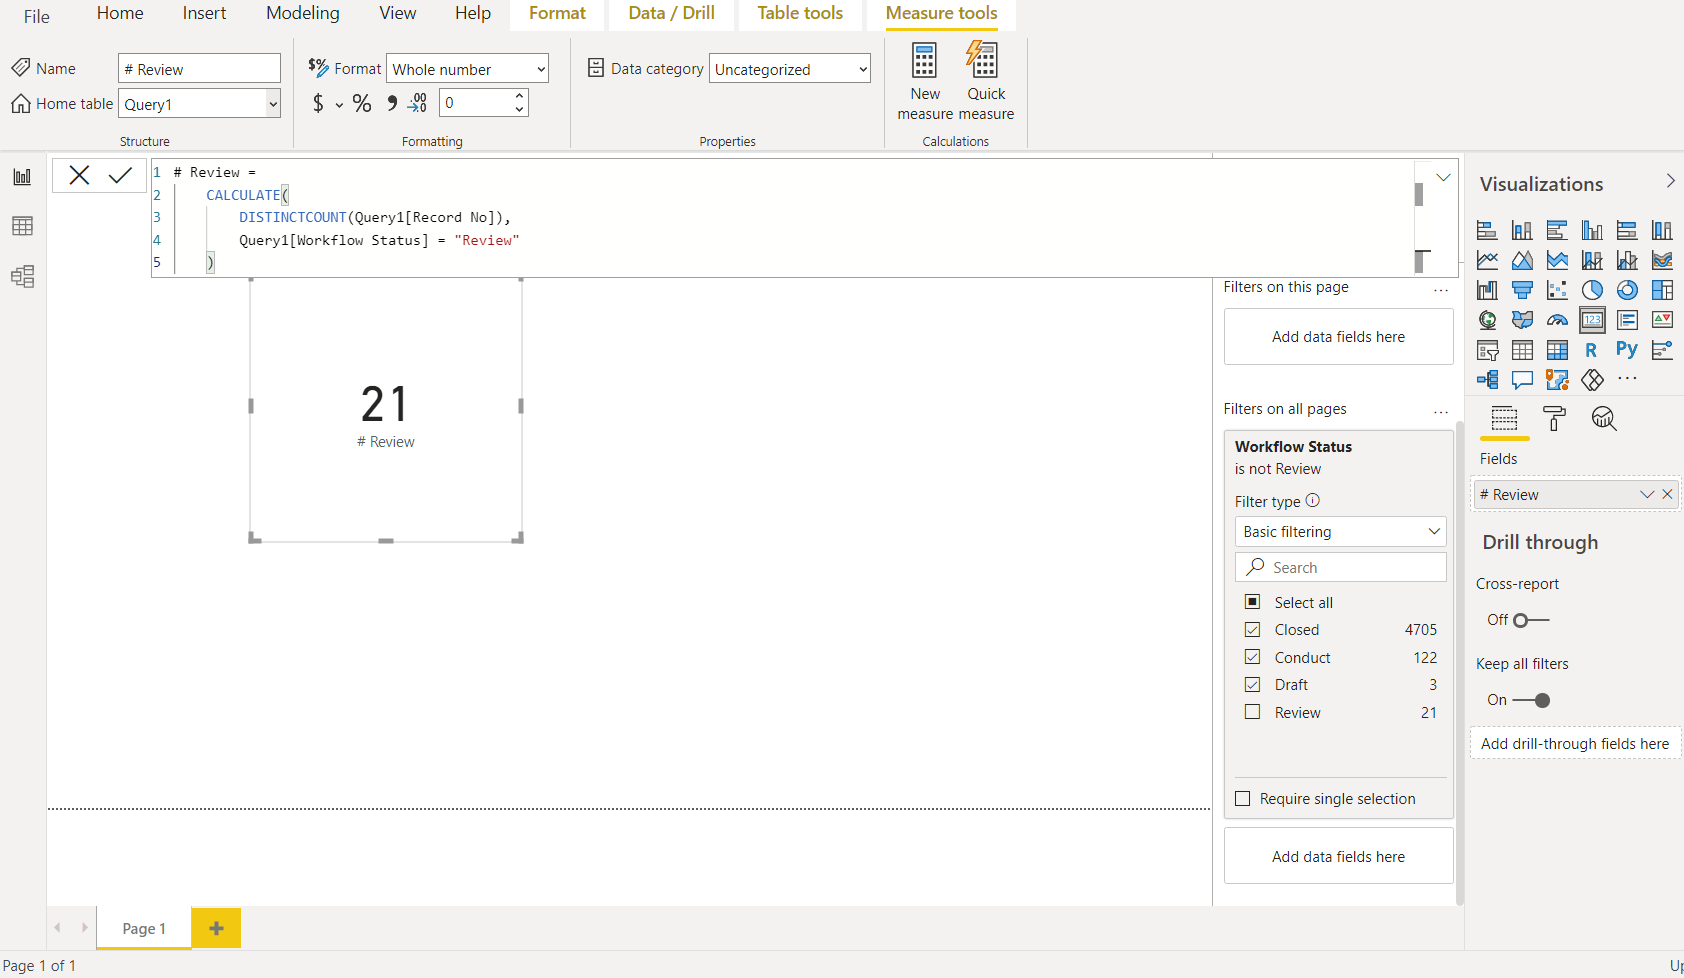1684x978 pixels.
Task: Check the Review filter value
Action: point(1252,712)
